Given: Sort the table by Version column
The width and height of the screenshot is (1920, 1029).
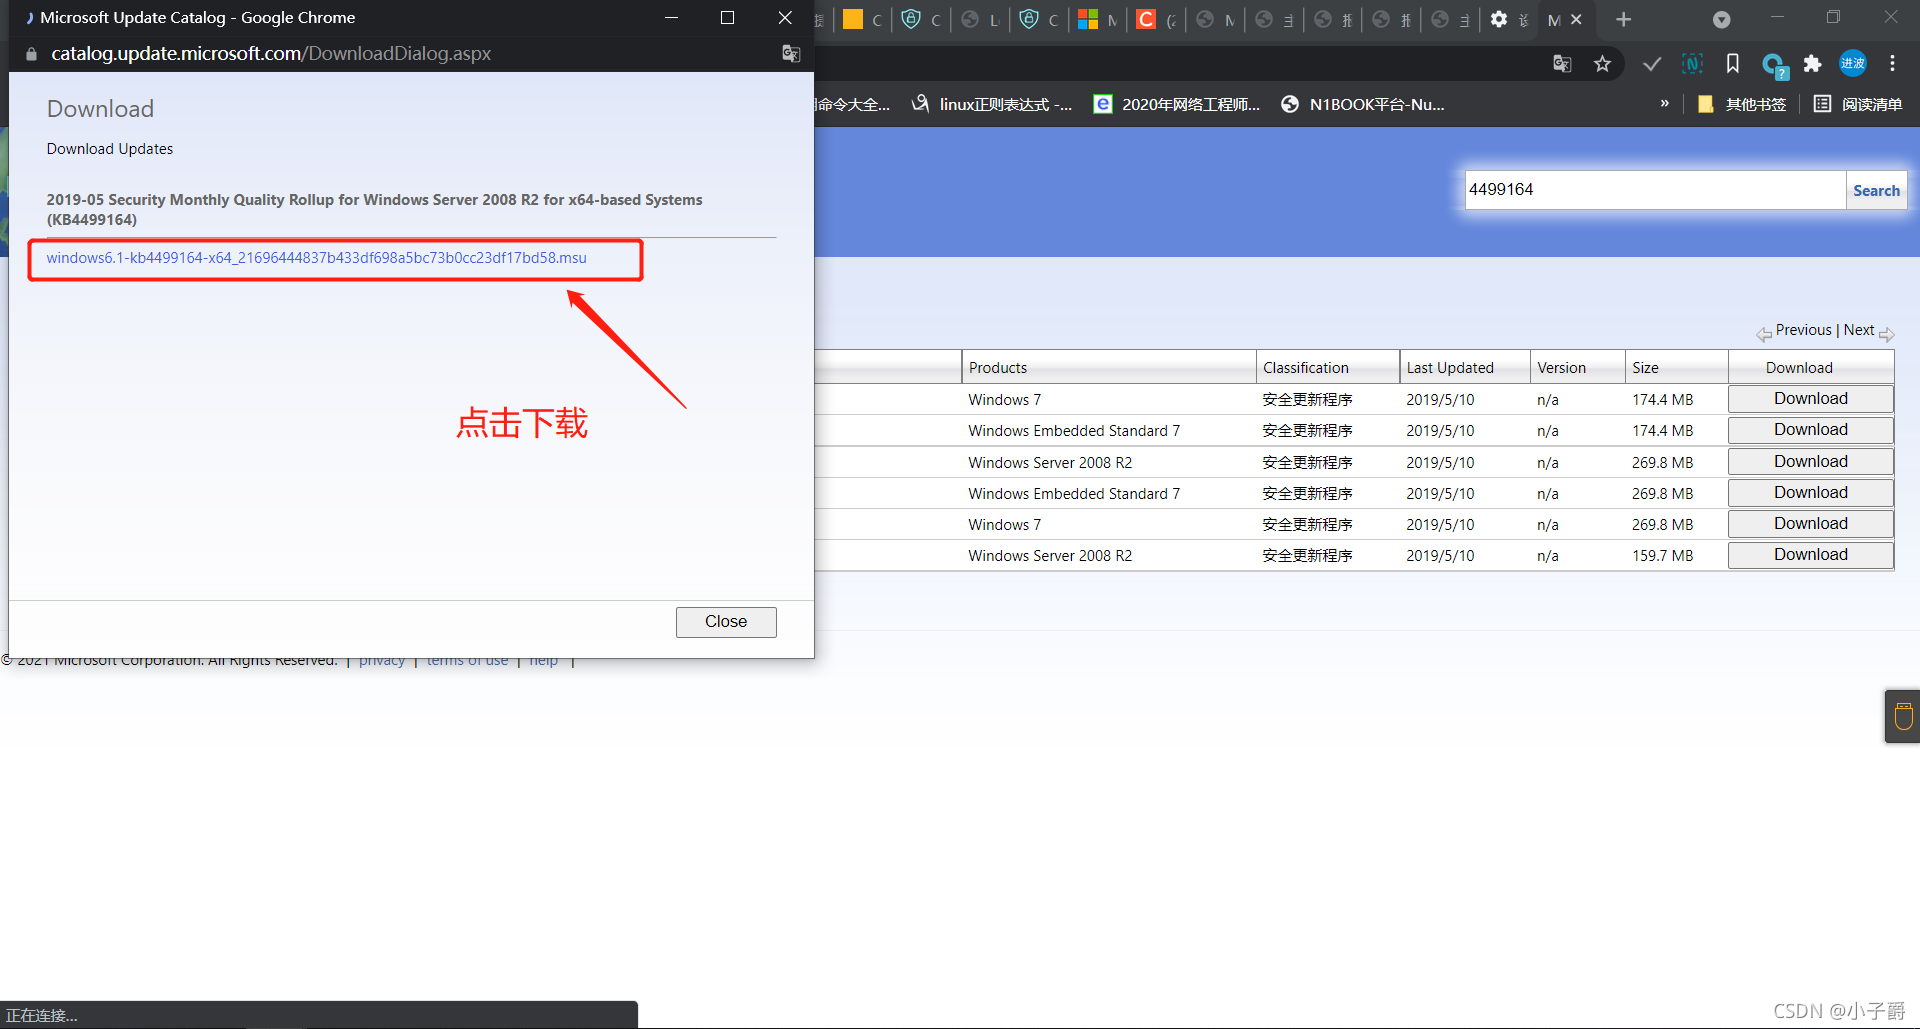Looking at the screenshot, I should pyautogui.click(x=1562, y=368).
